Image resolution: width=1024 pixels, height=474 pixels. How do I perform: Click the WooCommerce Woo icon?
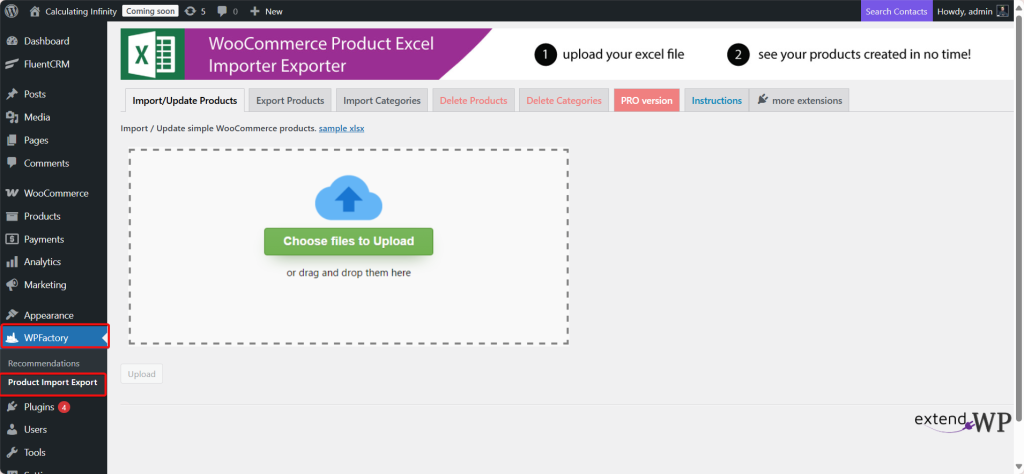[x=12, y=193]
